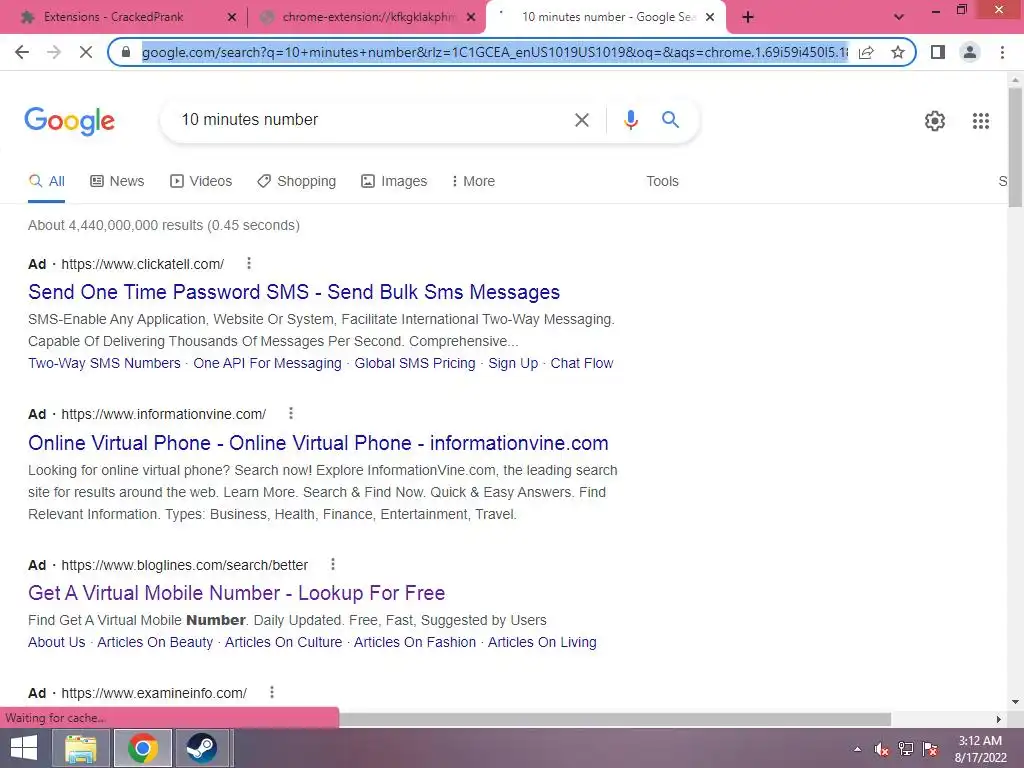
Task: Open a new browser tab
Action: pyautogui.click(x=748, y=18)
